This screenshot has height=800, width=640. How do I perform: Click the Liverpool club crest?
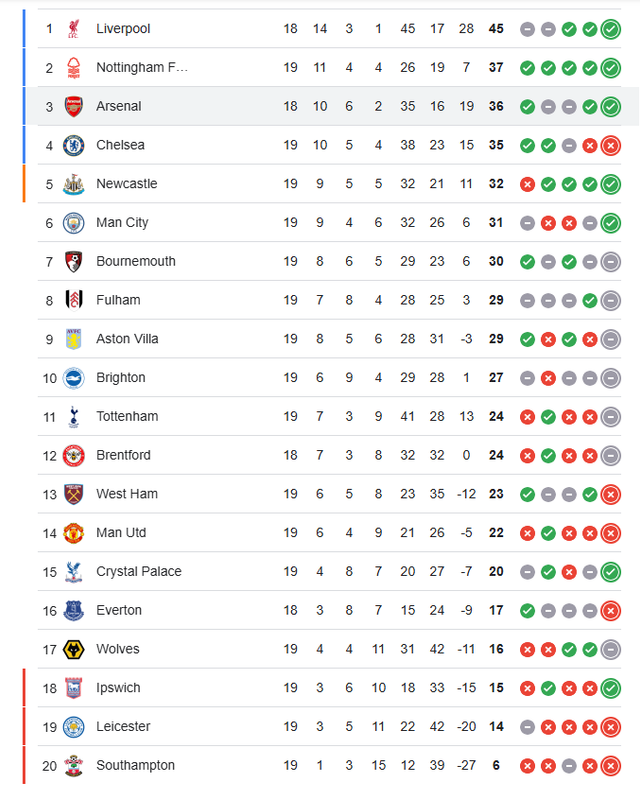click(x=73, y=29)
